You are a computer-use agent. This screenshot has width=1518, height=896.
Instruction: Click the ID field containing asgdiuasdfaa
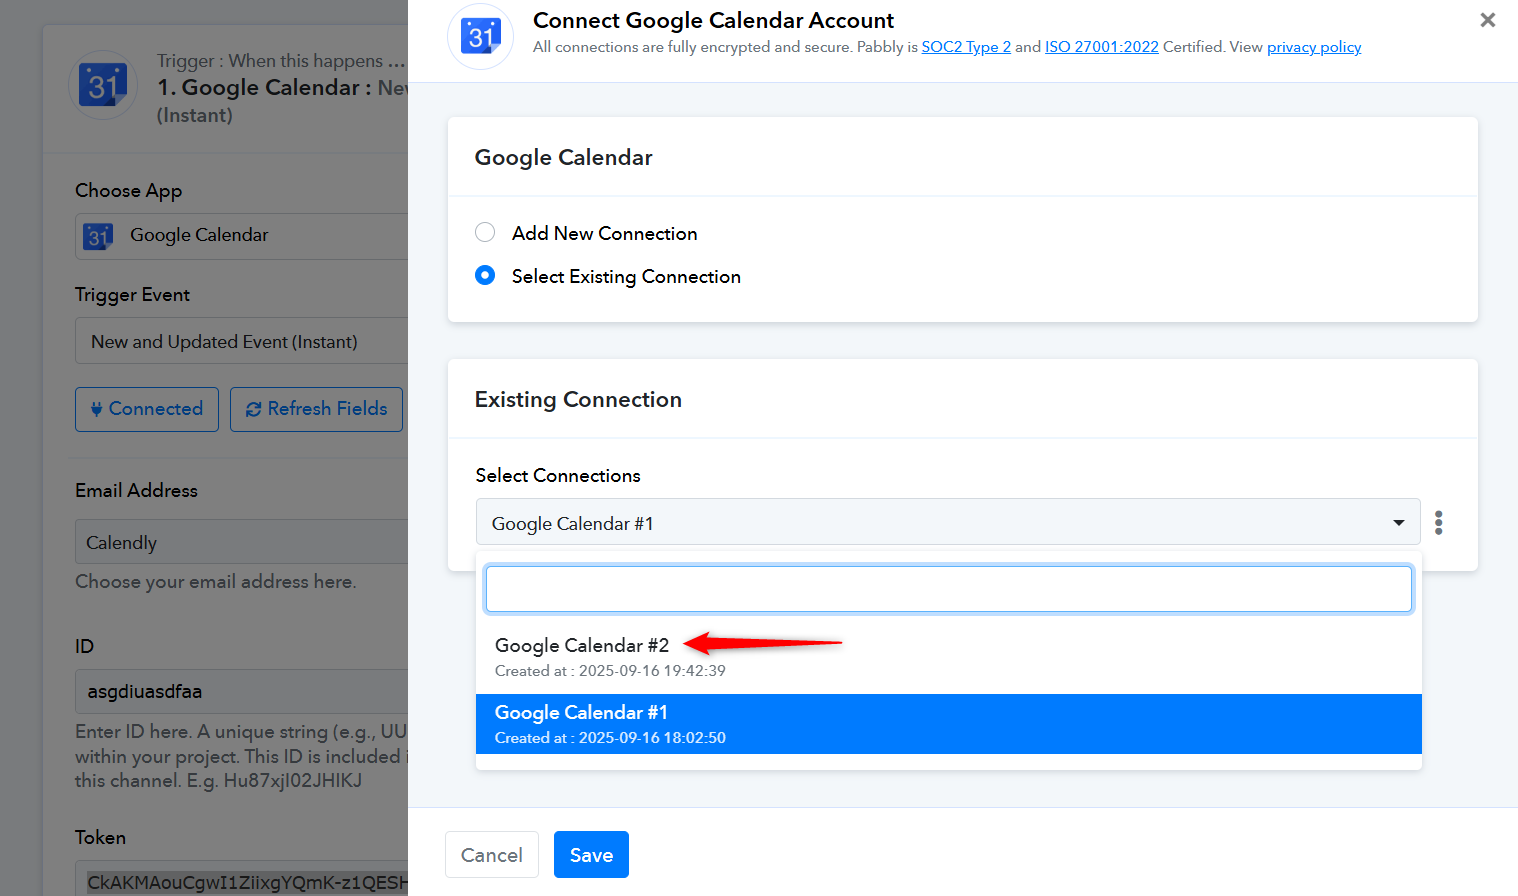coord(241,691)
